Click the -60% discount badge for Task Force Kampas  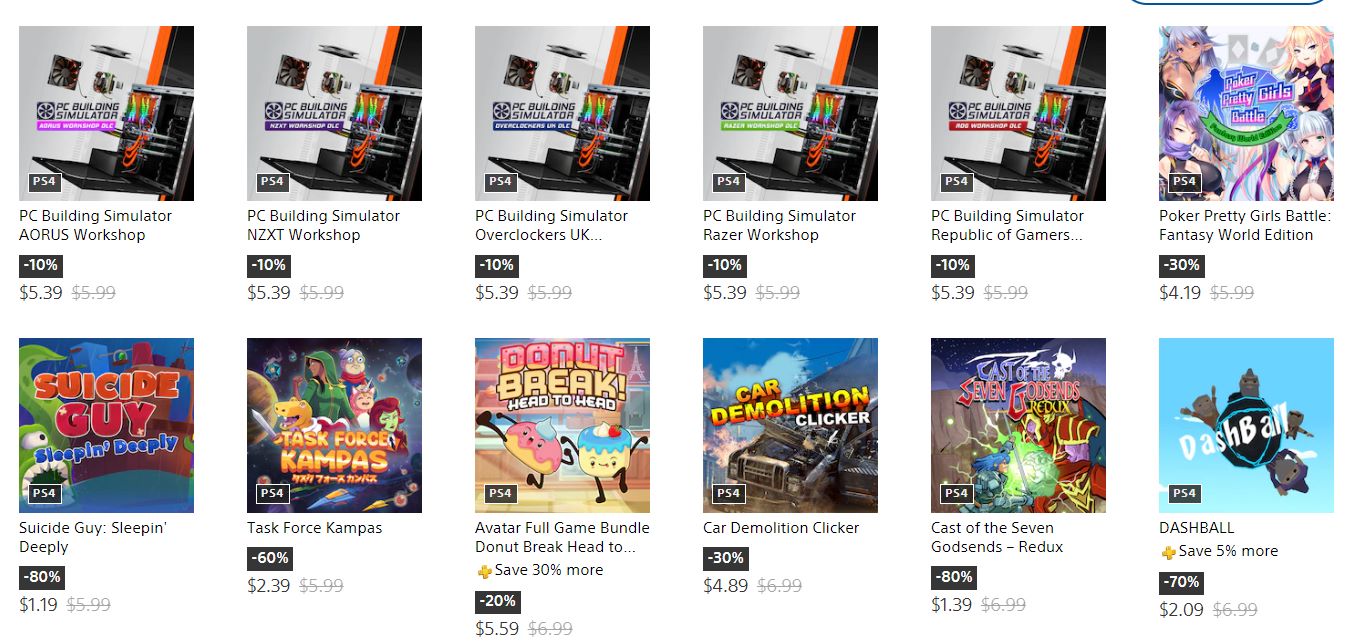pos(269,558)
